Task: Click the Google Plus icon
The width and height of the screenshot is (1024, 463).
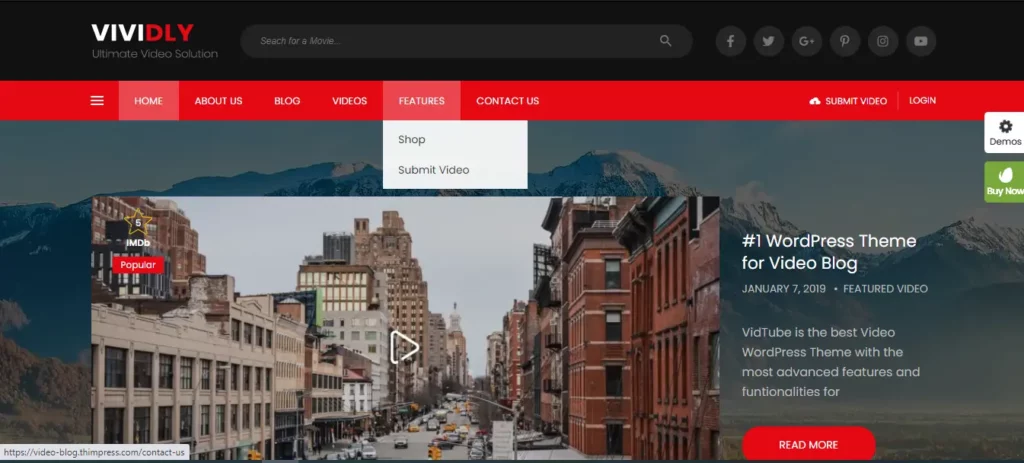Action: pos(806,41)
